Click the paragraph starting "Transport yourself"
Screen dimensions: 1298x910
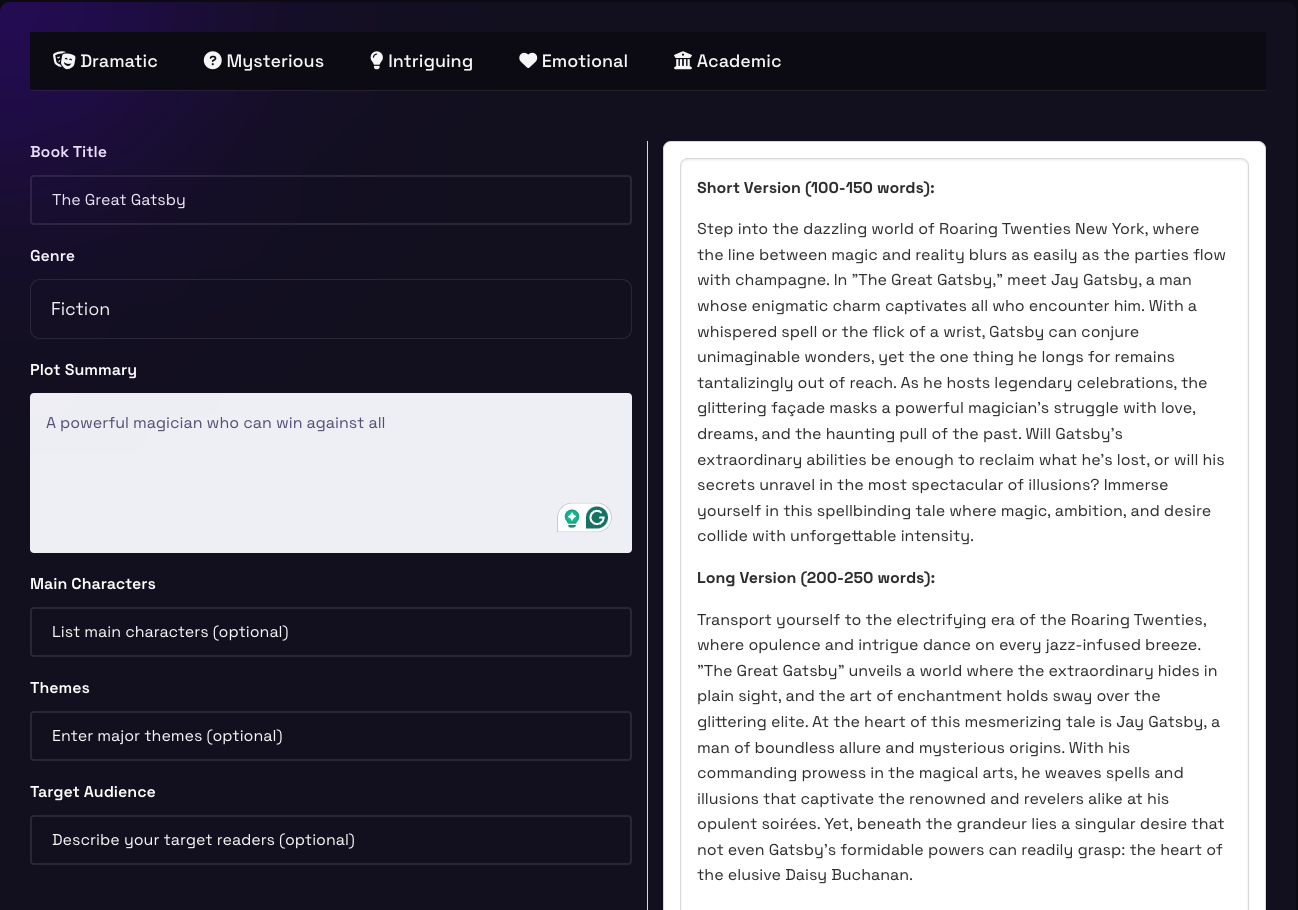click(x=960, y=747)
